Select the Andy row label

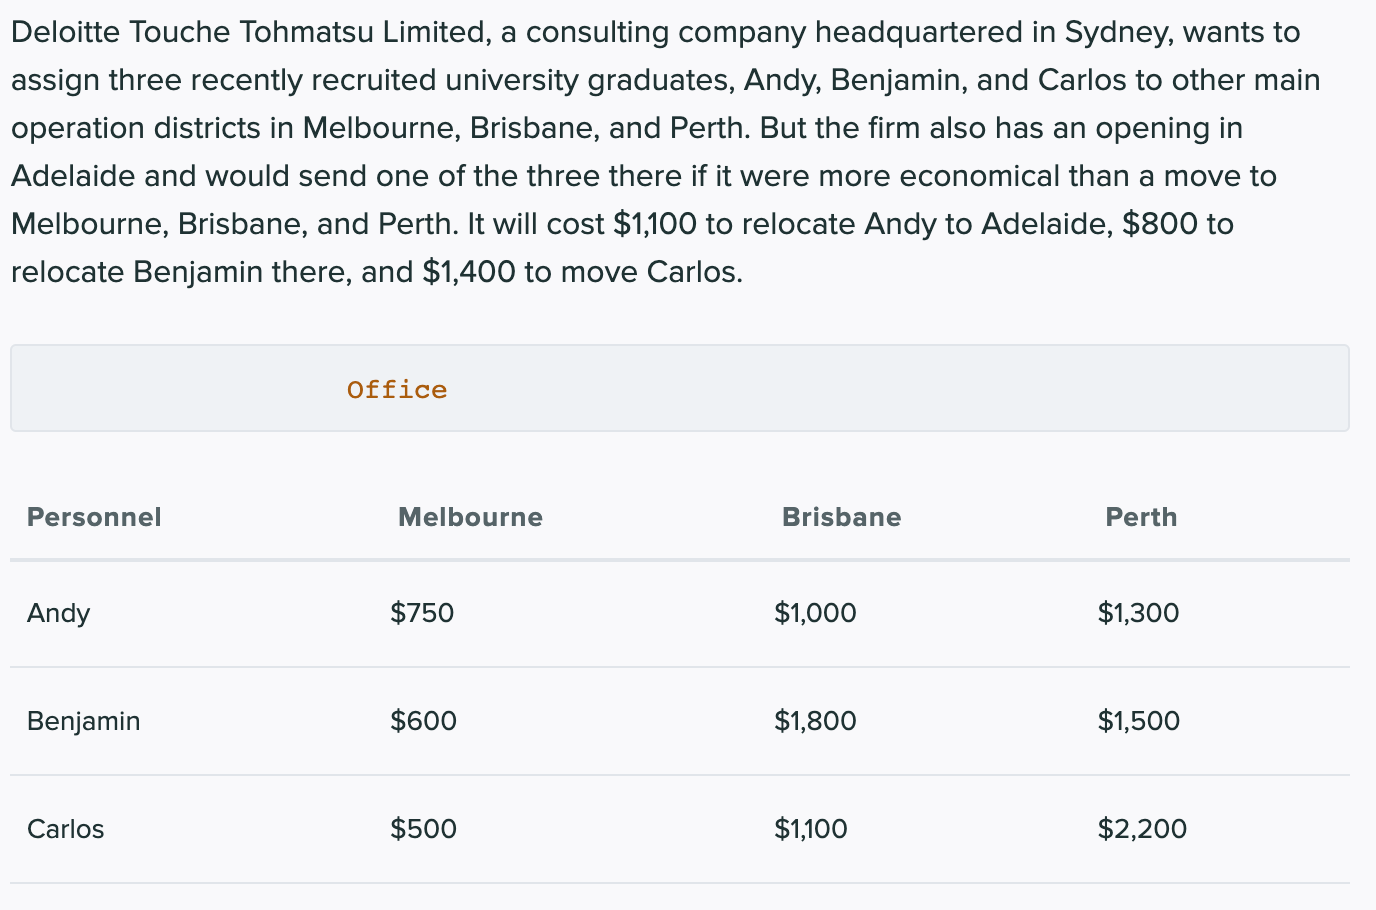tap(59, 613)
